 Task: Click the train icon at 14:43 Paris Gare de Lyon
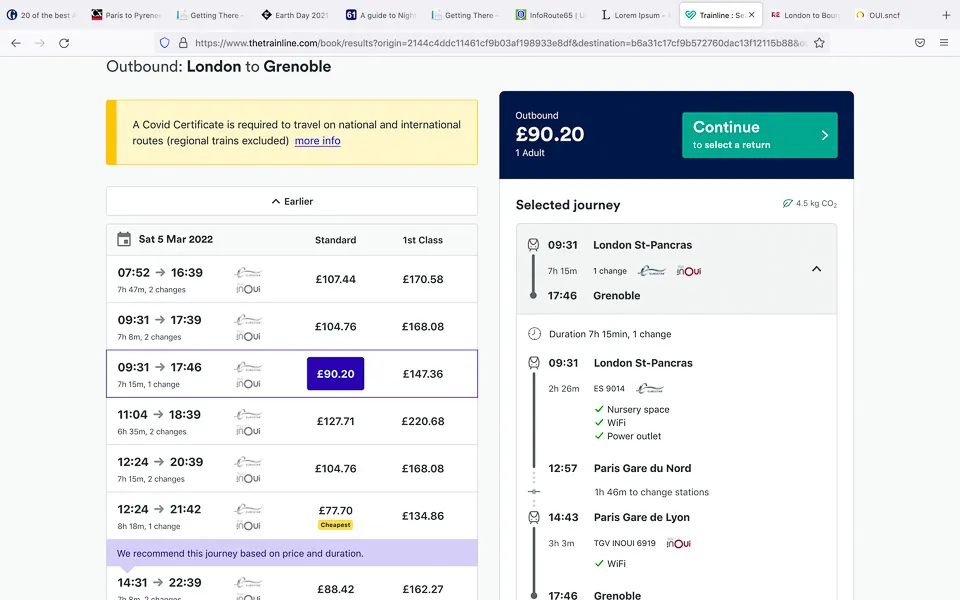coord(534,517)
